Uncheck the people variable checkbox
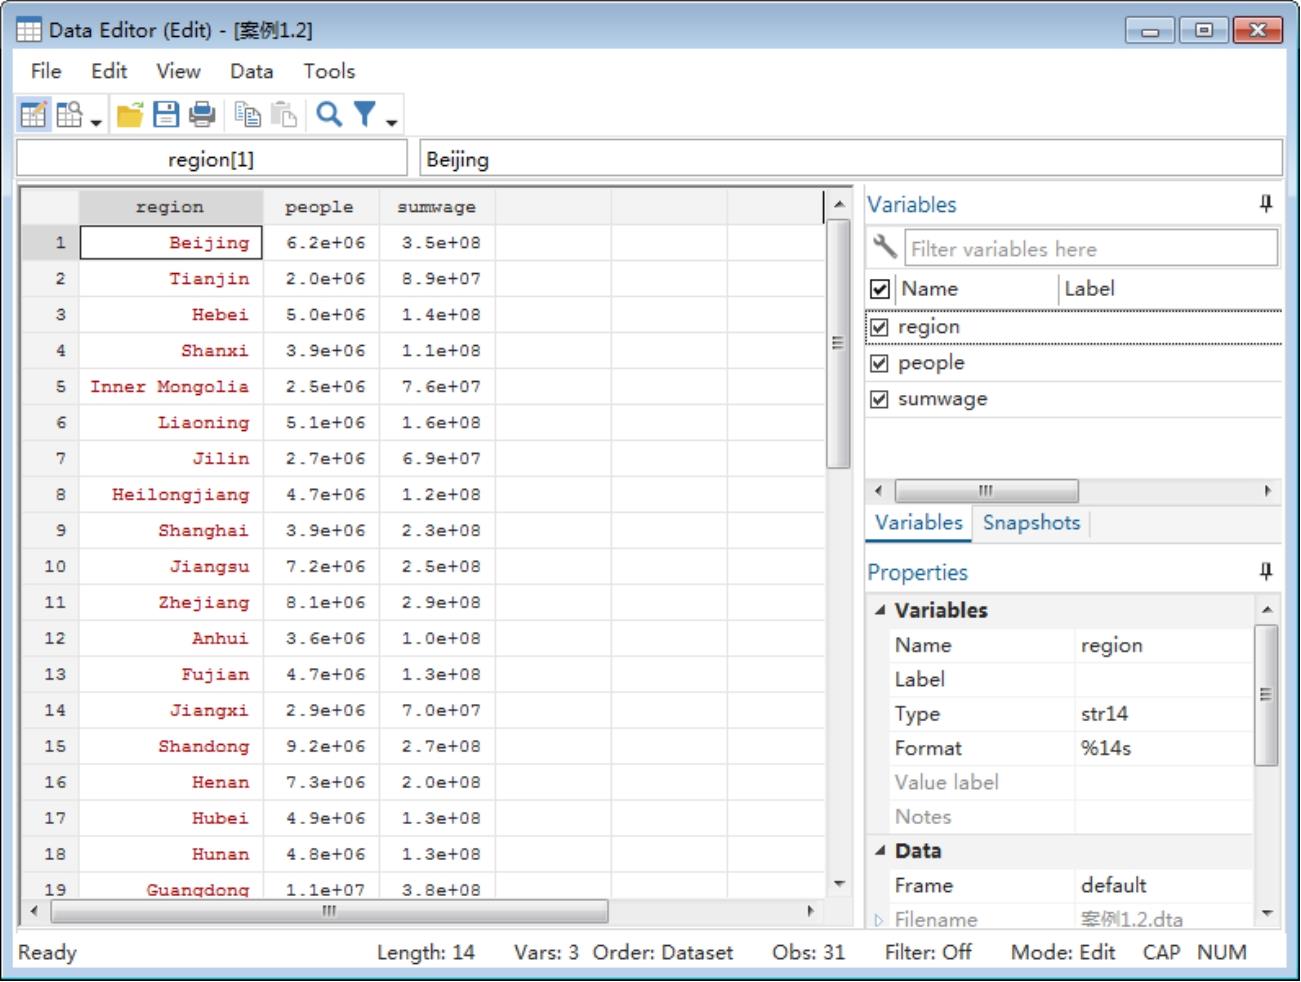Image resolution: width=1301 pixels, height=982 pixels. tap(880, 363)
